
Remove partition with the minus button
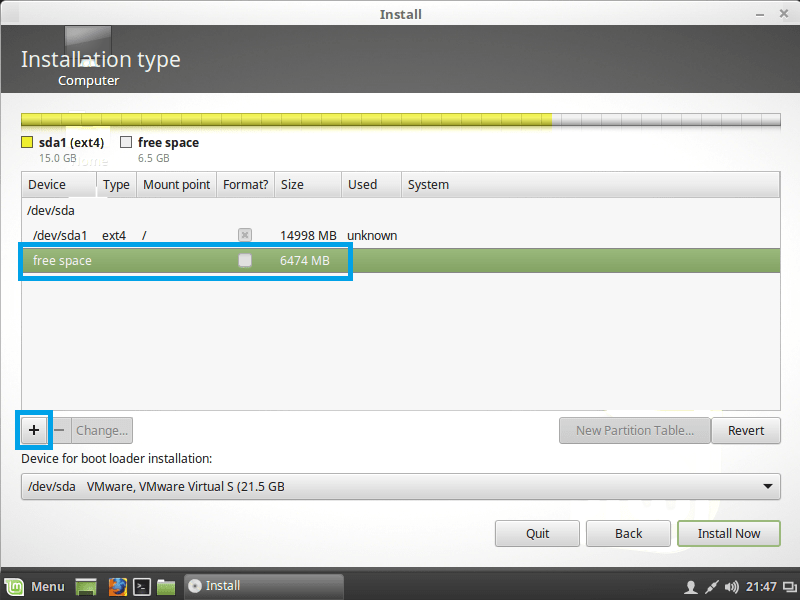pos(59,430)
